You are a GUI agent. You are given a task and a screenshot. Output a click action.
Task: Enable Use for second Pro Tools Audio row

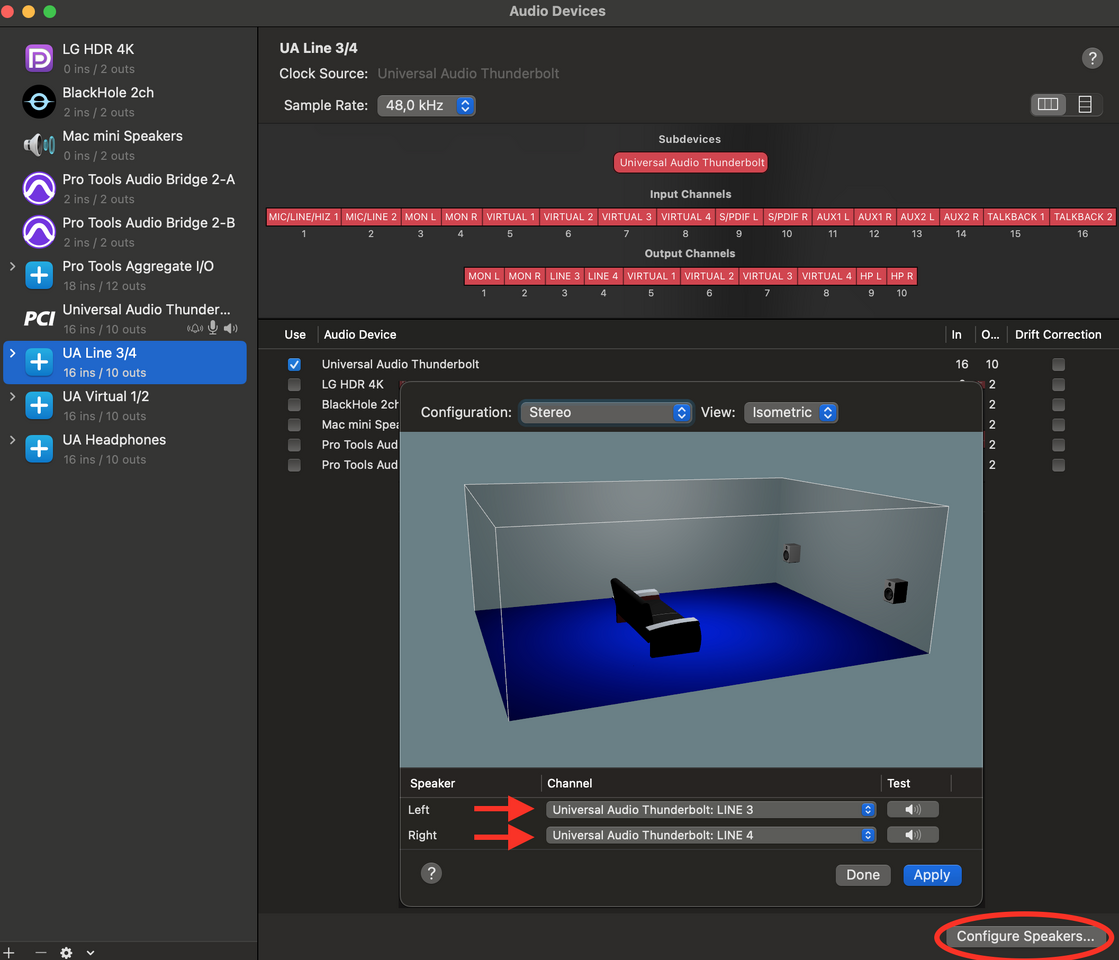[x=294, y=465]
